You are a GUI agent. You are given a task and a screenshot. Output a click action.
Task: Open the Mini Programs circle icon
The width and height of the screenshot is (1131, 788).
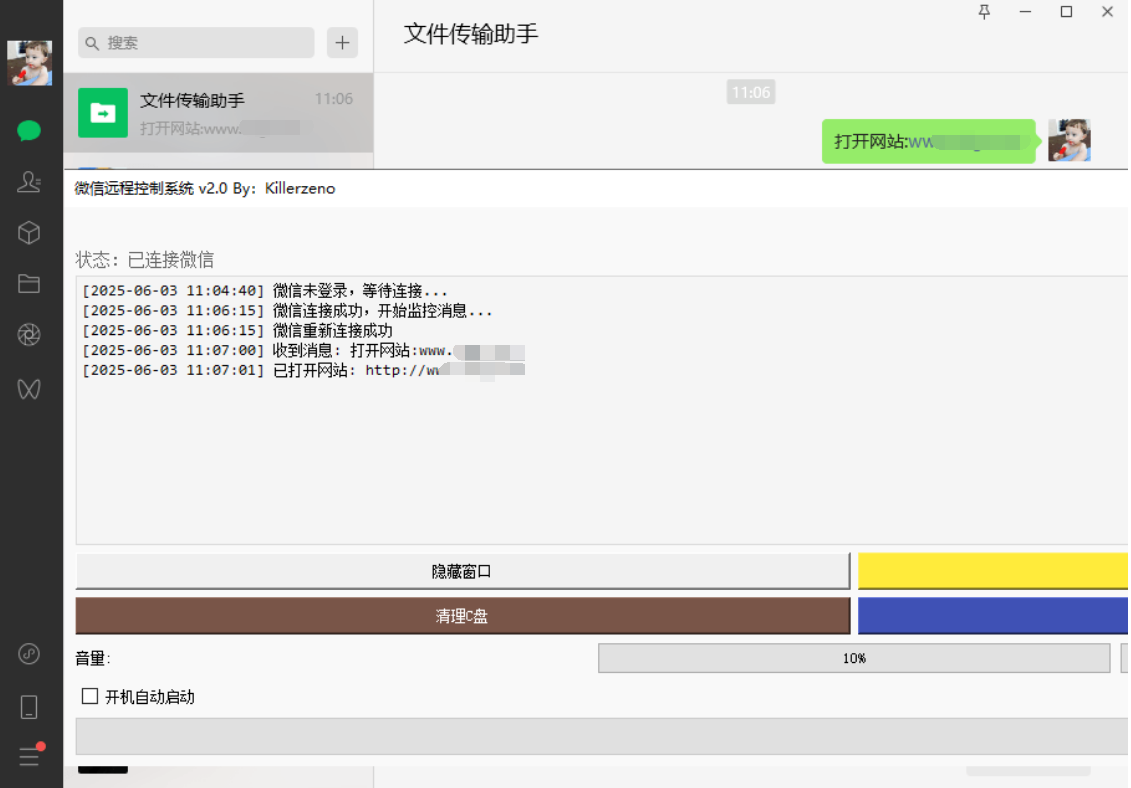click(28, 654)
